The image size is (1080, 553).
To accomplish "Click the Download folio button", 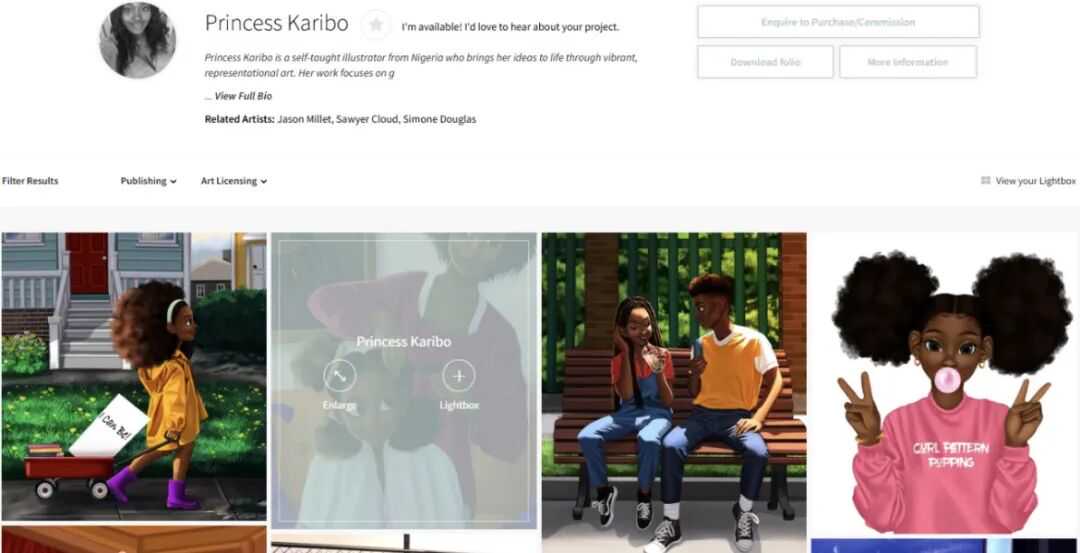I will 765,62.
